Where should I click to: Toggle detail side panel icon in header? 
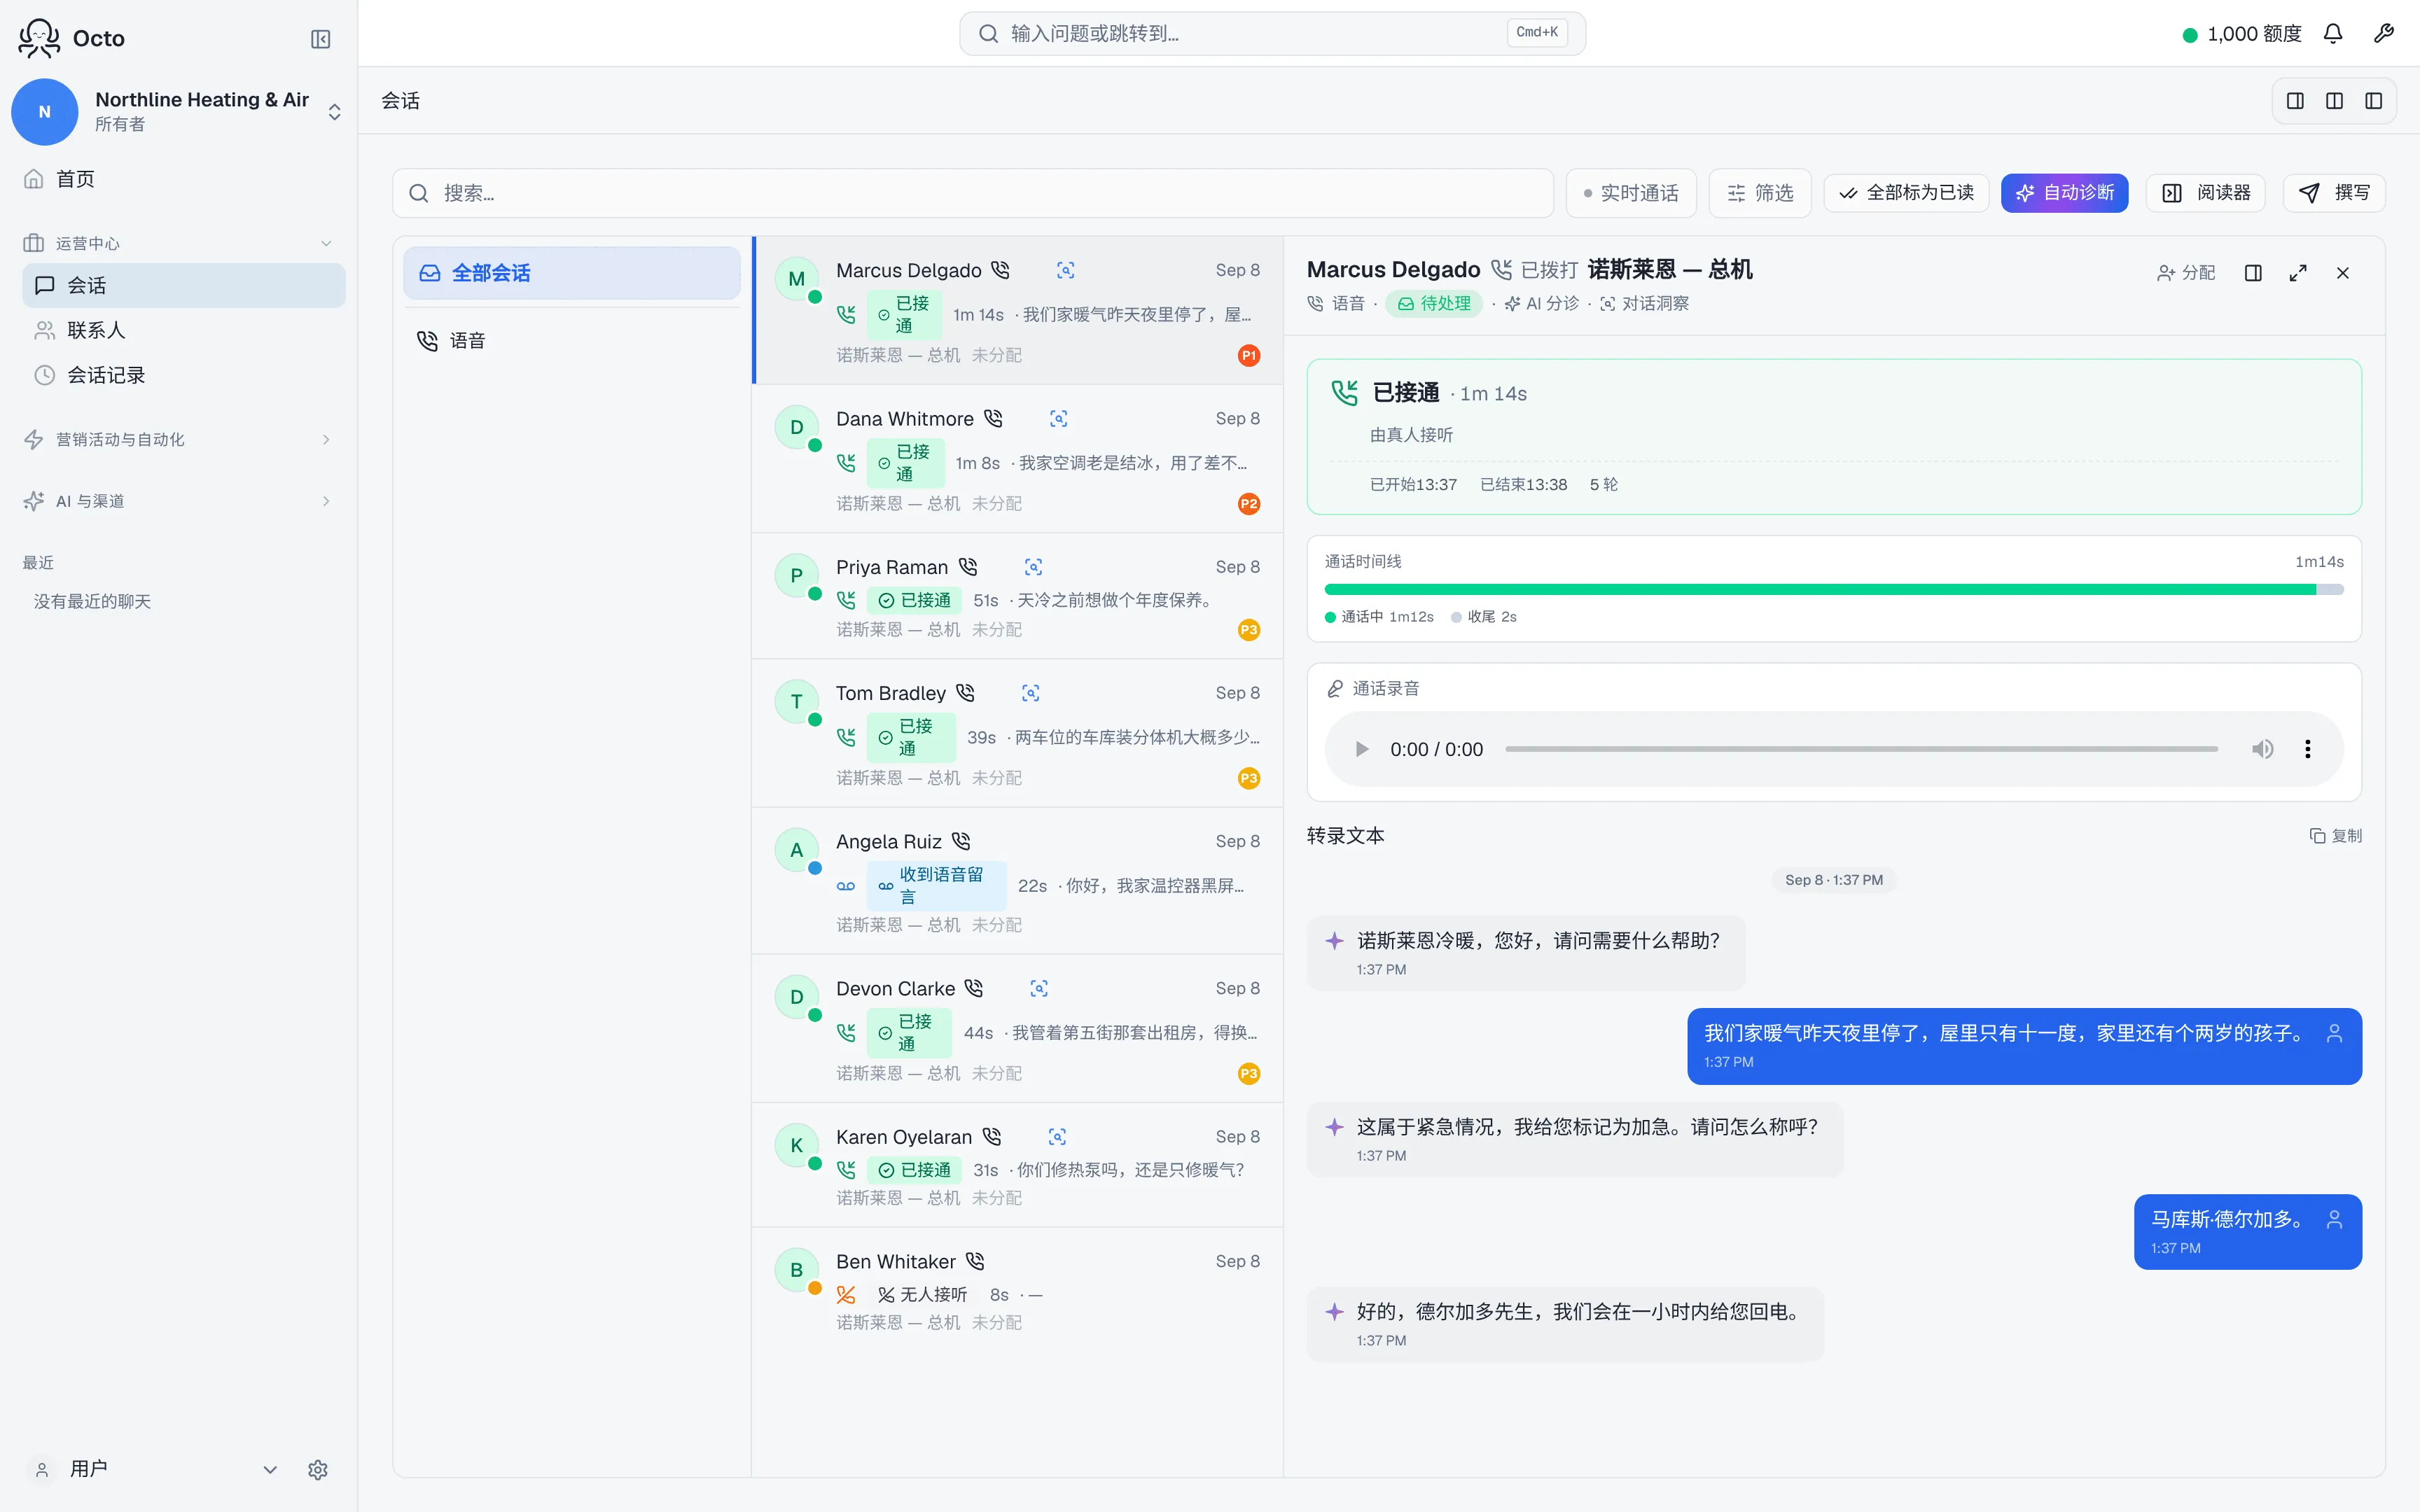2253,273
